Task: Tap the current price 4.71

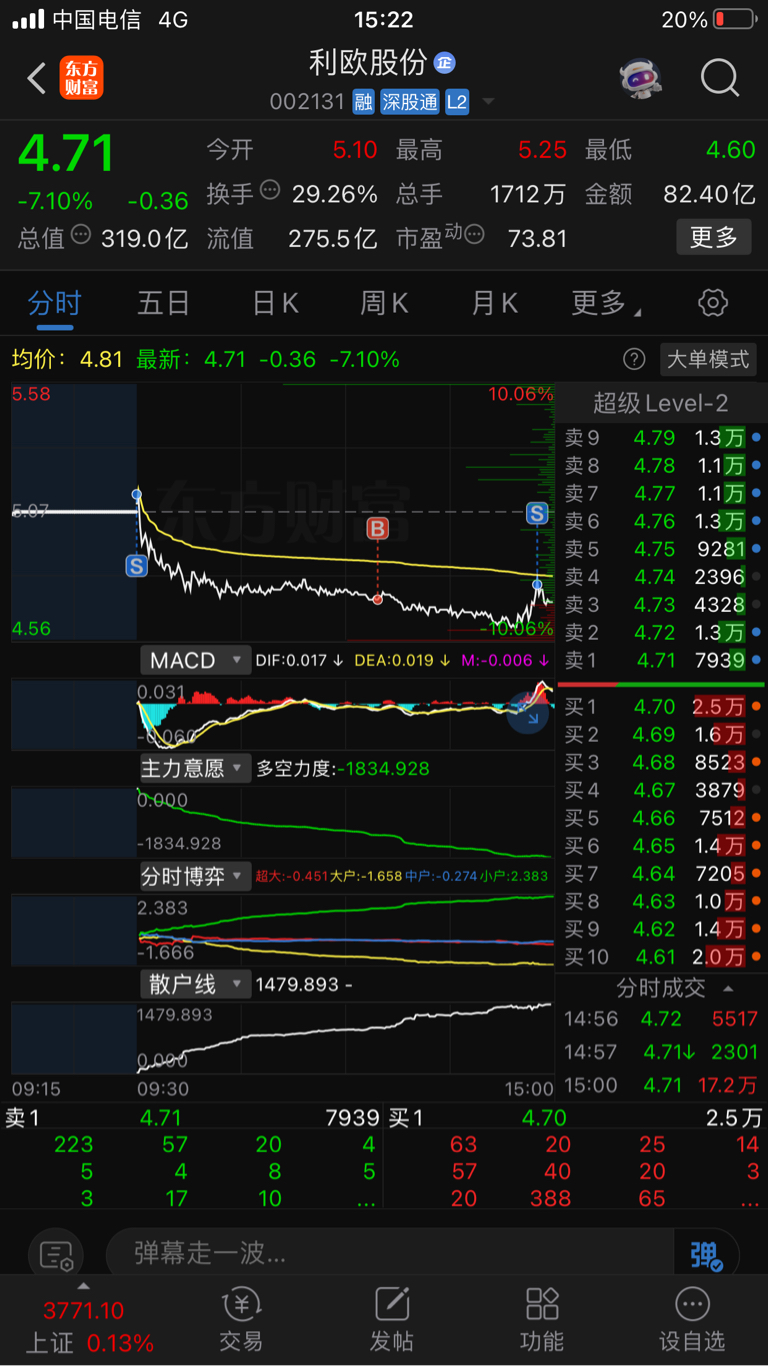Action: [66, 153]
